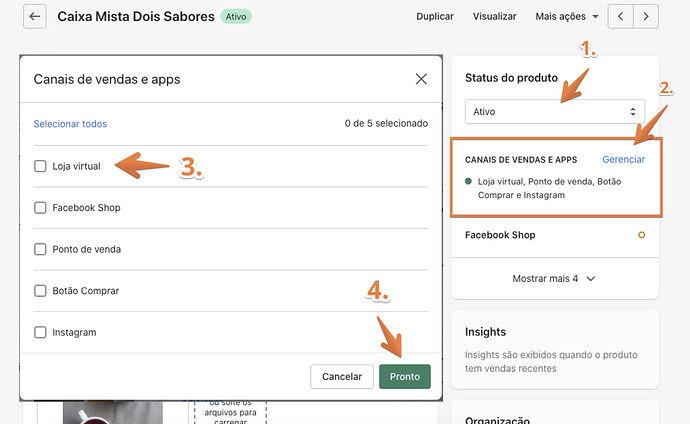Screen dimensions: 690x424
Task: Expand the Mais ações menu
Action: coord(567,17)
